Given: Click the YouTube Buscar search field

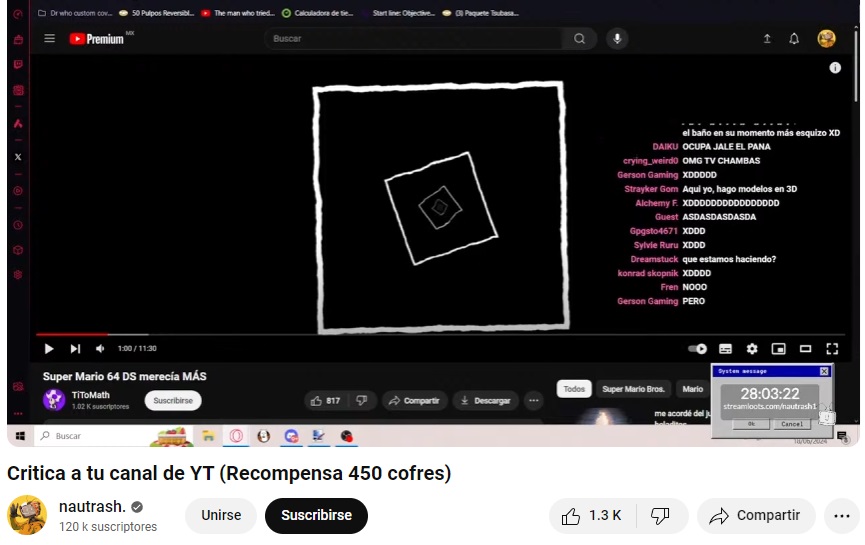Looking at the screenshot, I should click(x=414, y=39).
